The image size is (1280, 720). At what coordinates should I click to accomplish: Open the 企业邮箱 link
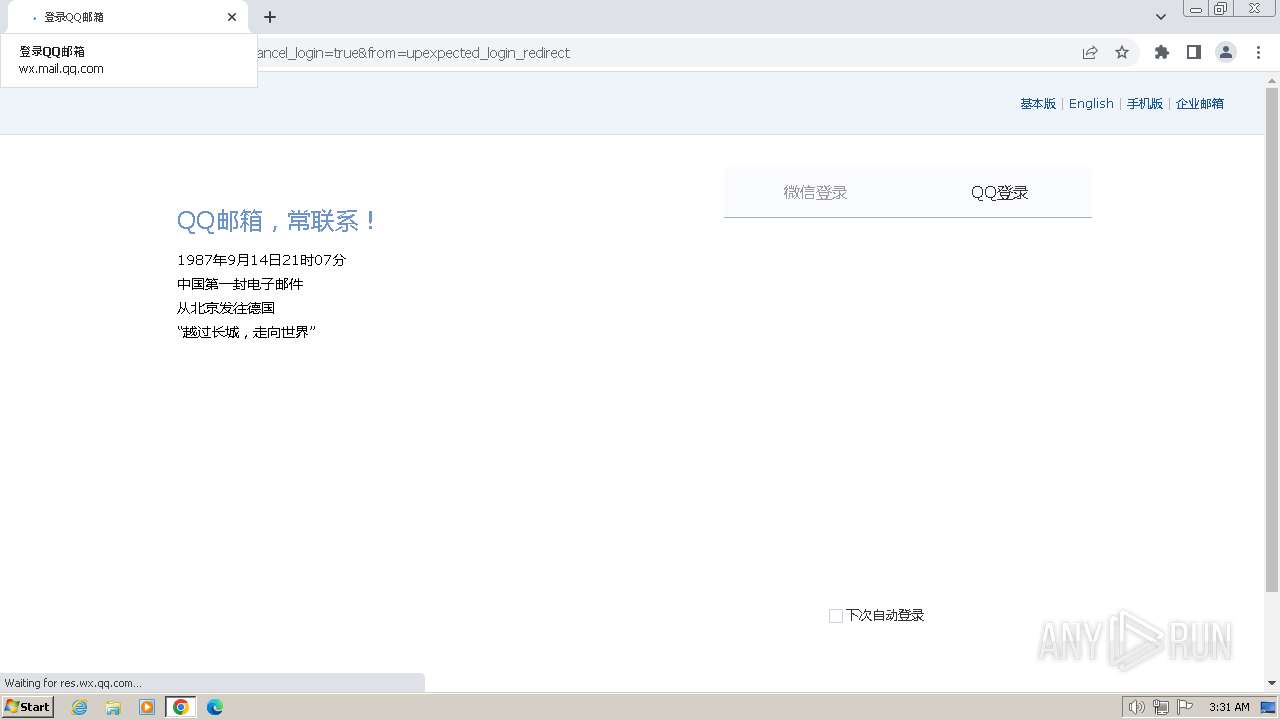[x=1200, y=104]
